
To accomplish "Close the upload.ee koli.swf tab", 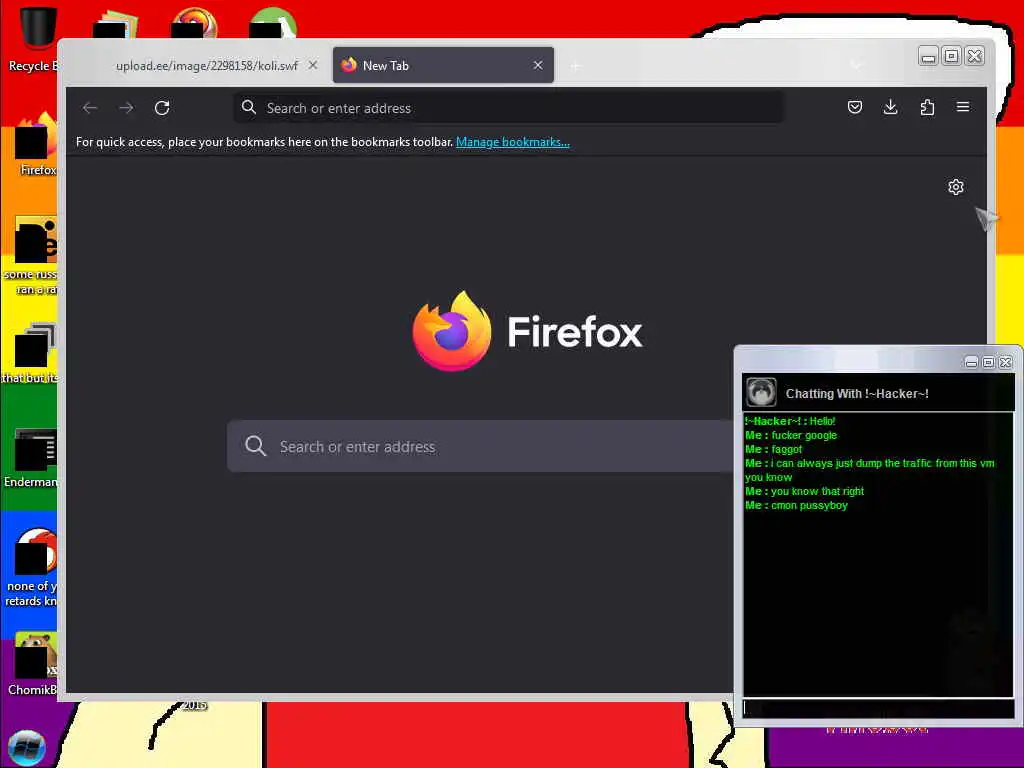I will [313, 65].
